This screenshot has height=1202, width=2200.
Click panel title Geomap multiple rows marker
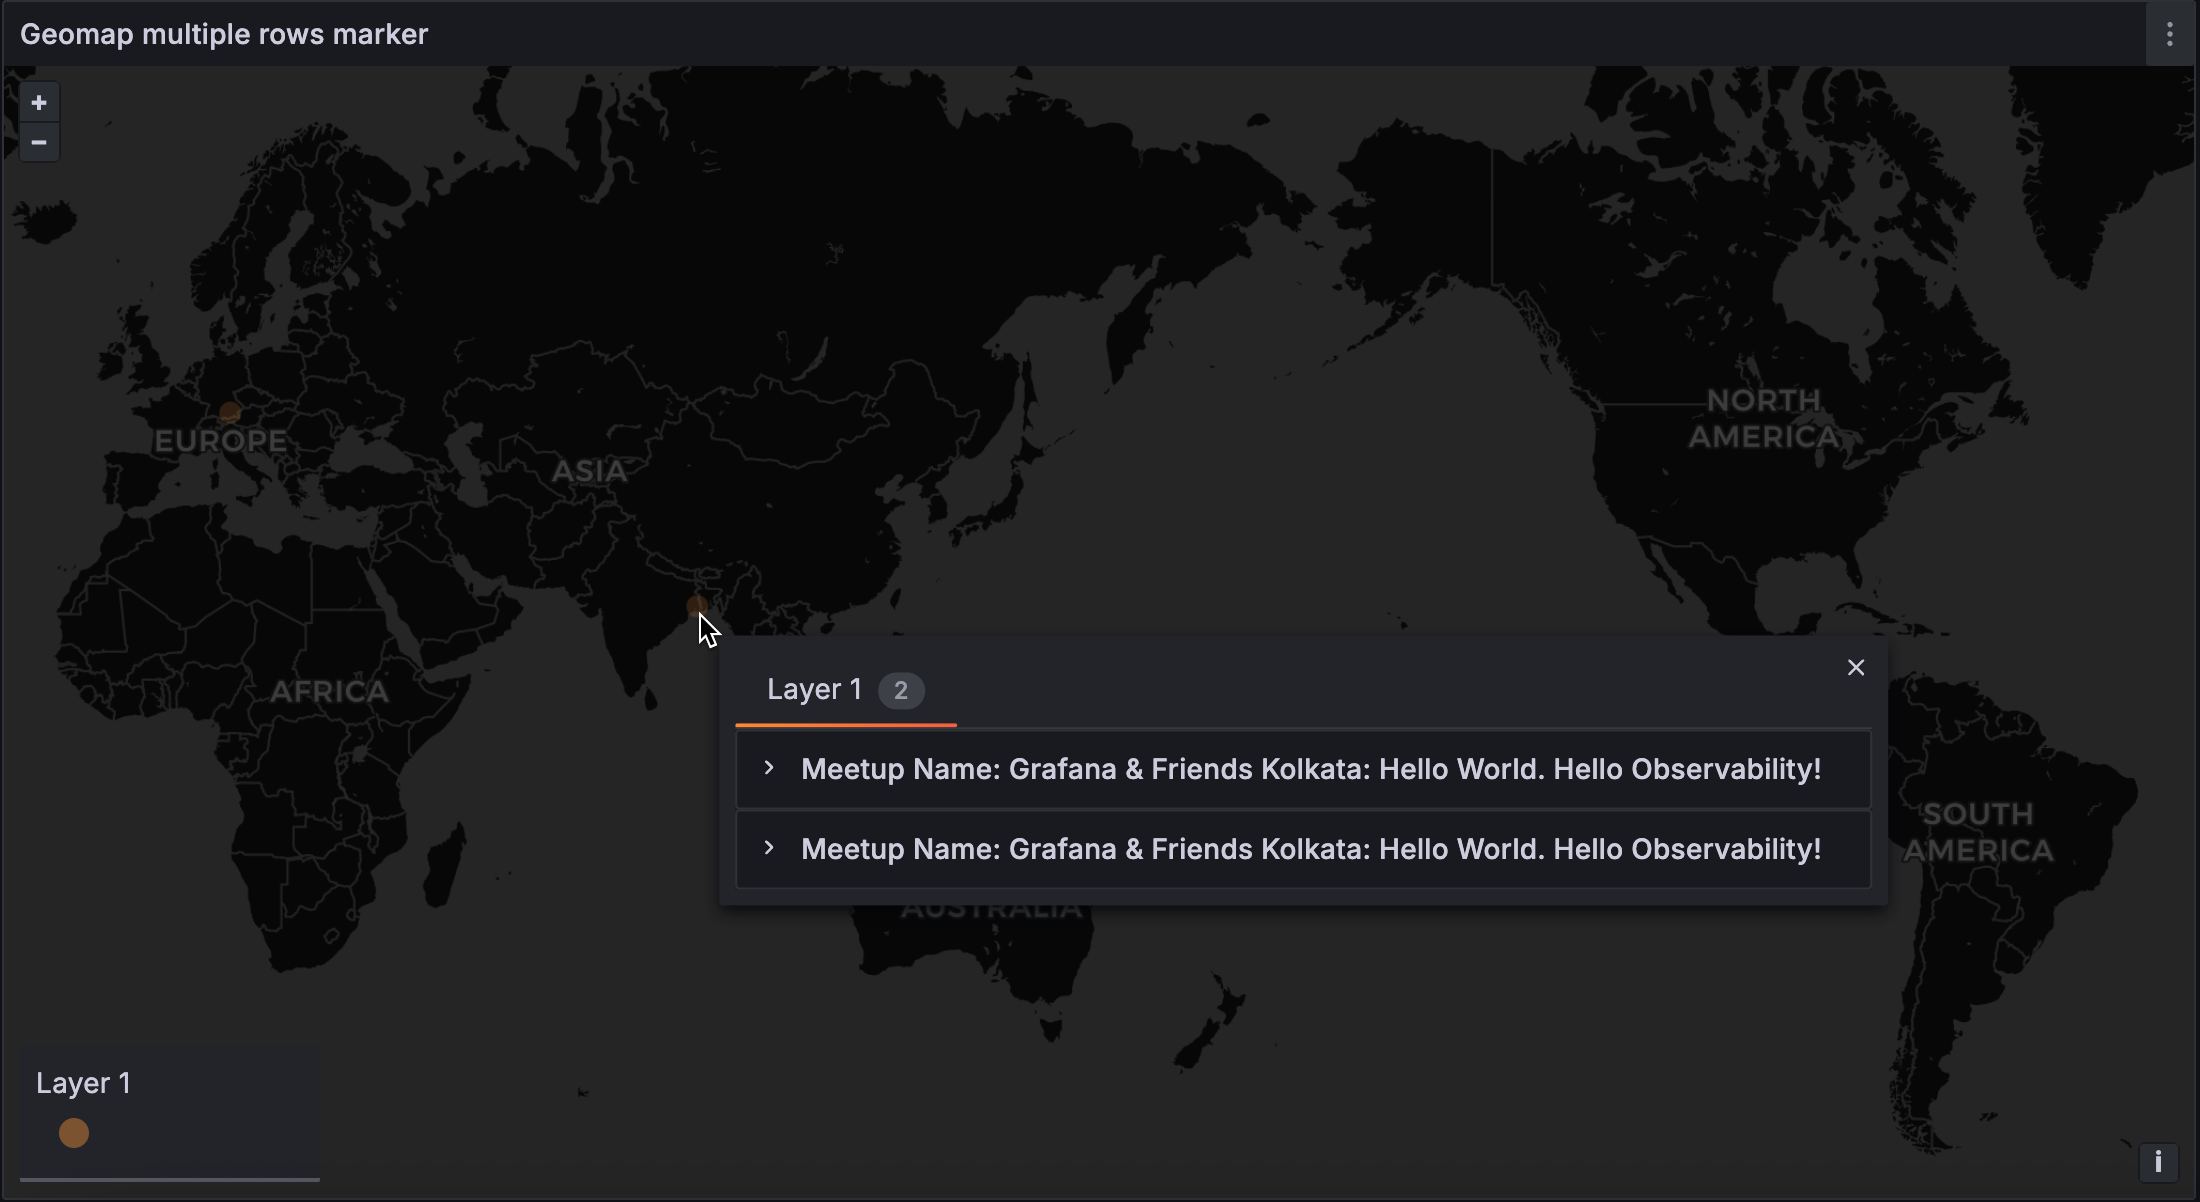[x=224, y=34]
